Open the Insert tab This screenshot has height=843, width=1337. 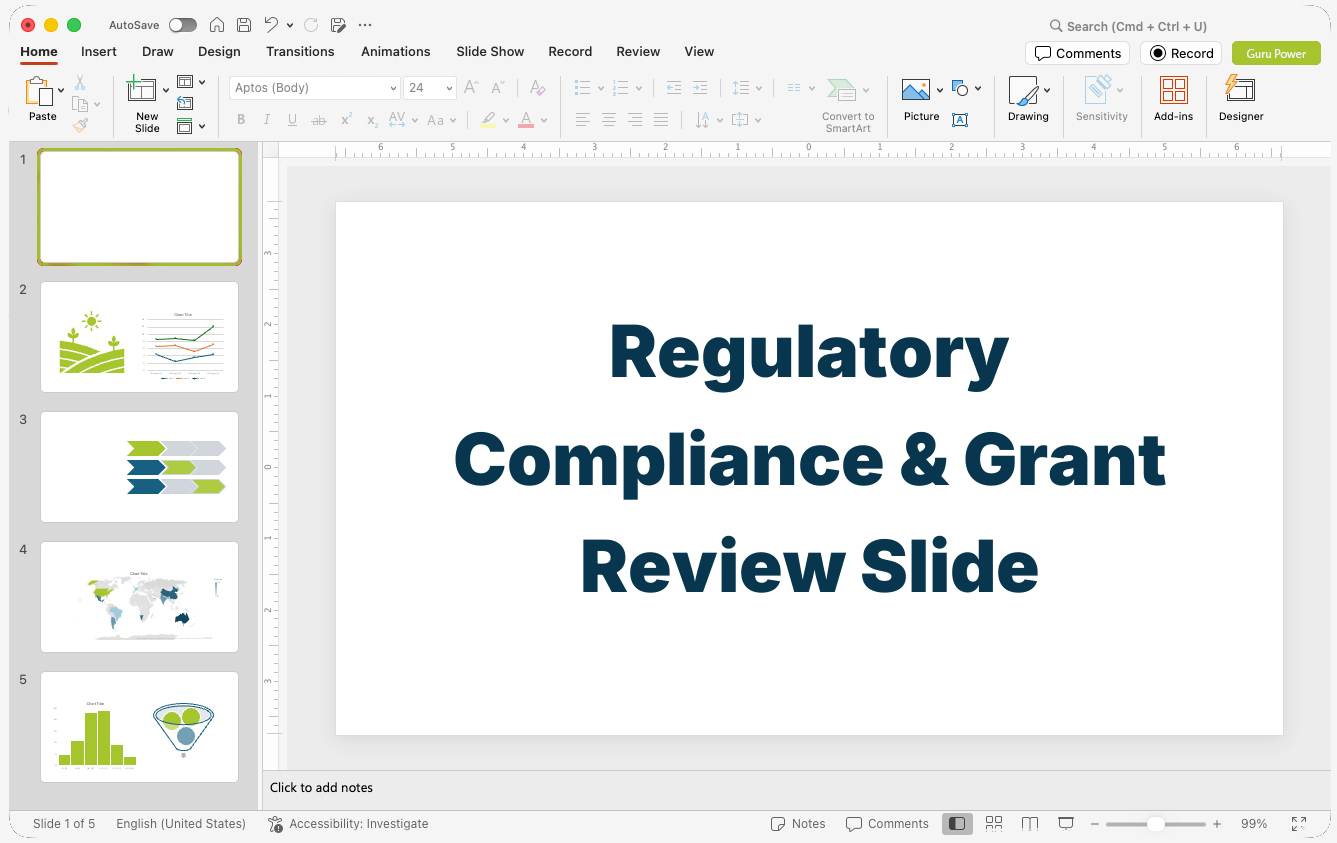(99, 52)
